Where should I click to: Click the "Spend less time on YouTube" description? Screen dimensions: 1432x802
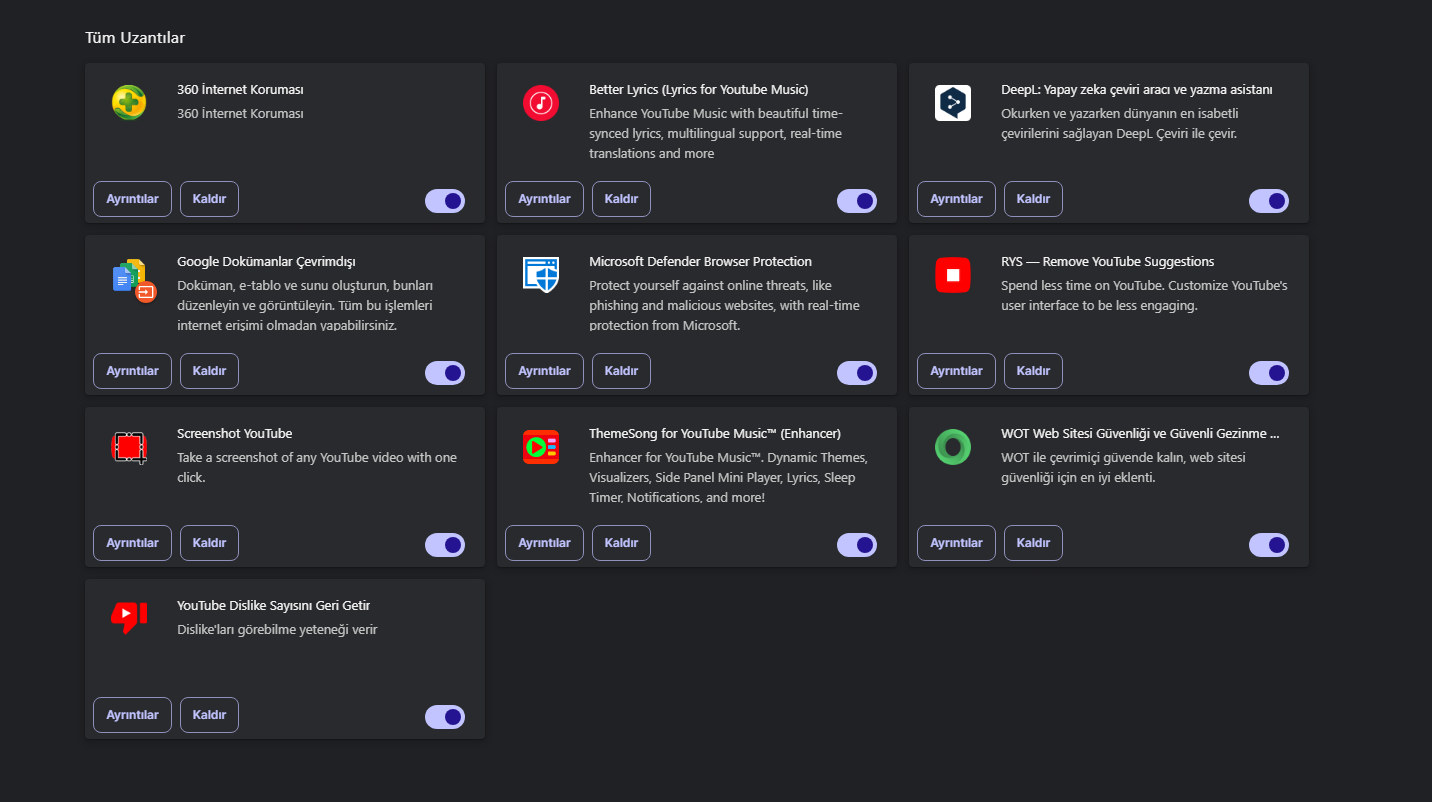pyautogui.click(x=1144, y=296)
